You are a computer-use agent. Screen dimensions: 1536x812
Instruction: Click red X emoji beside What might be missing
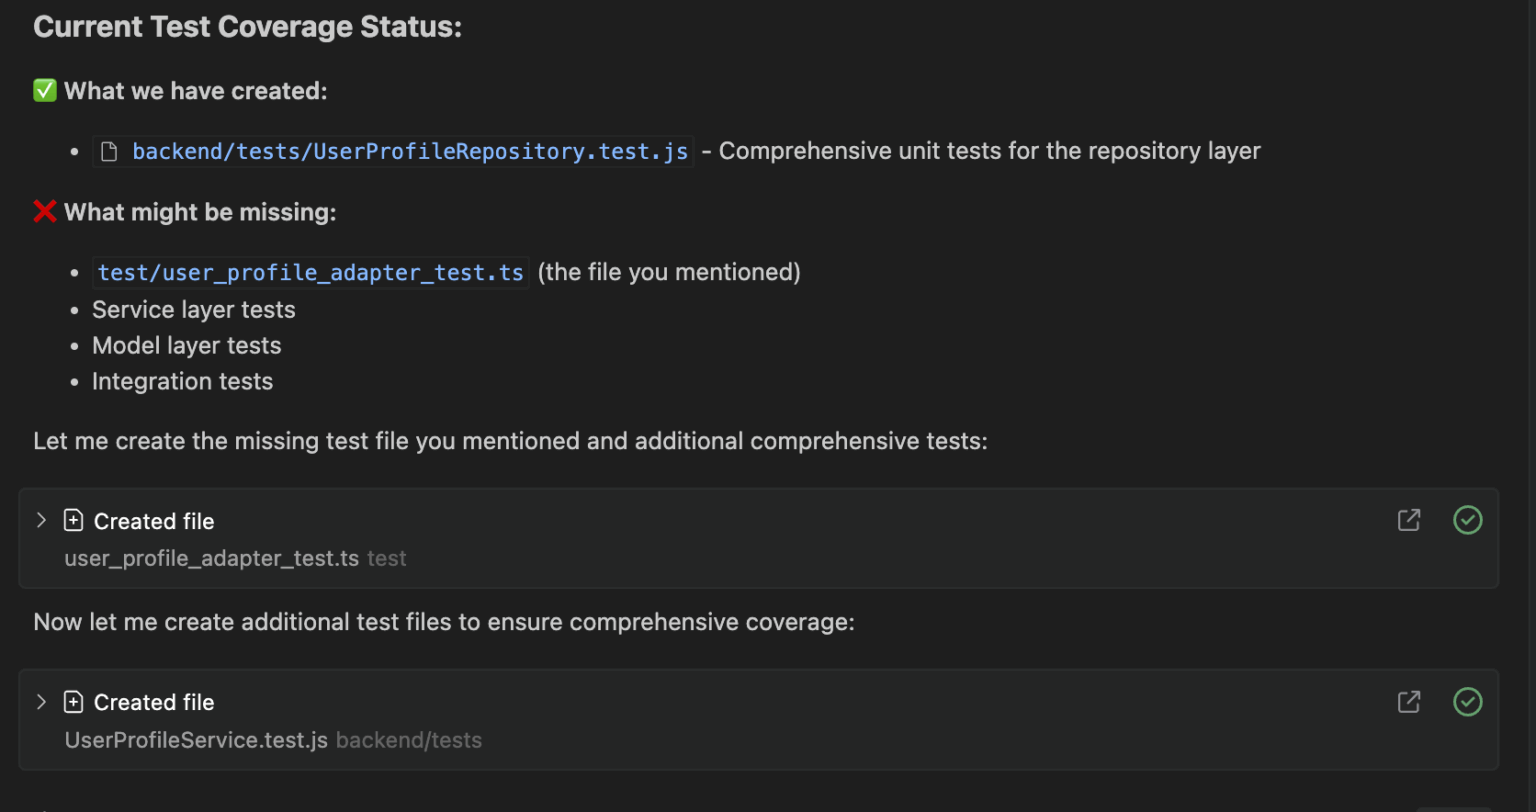point(44,212)
